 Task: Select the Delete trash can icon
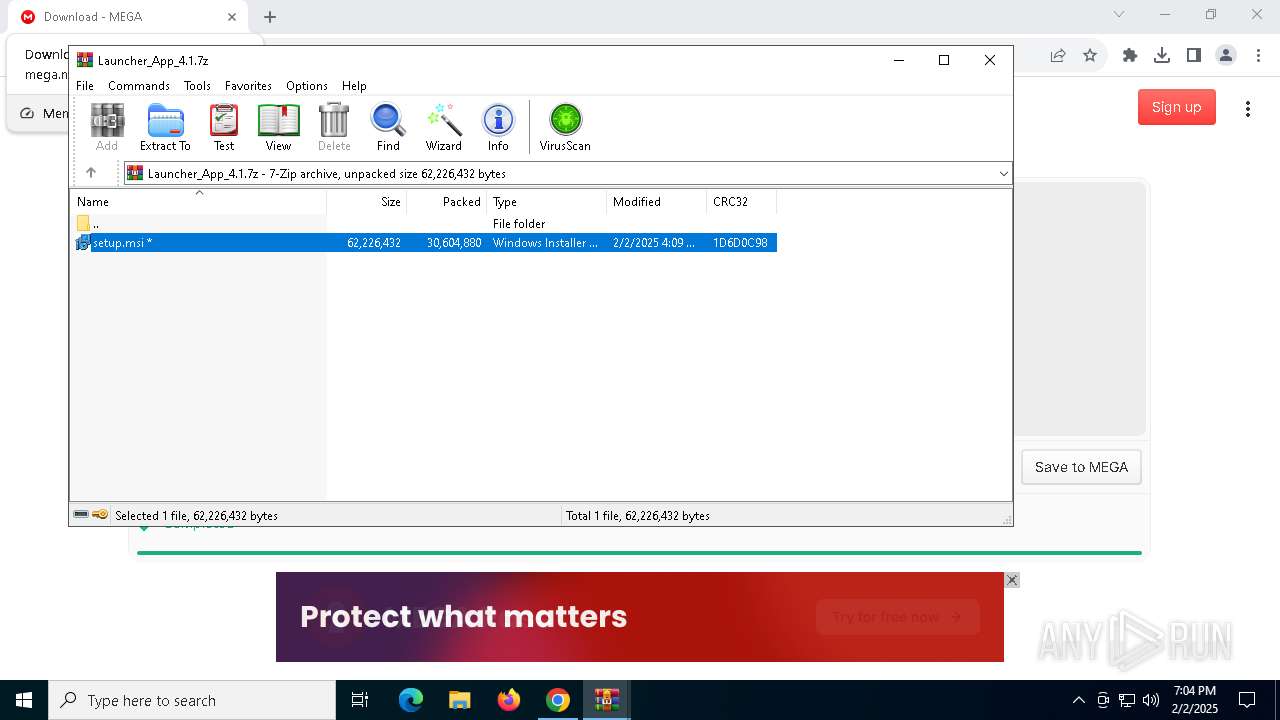coord(334,127)
